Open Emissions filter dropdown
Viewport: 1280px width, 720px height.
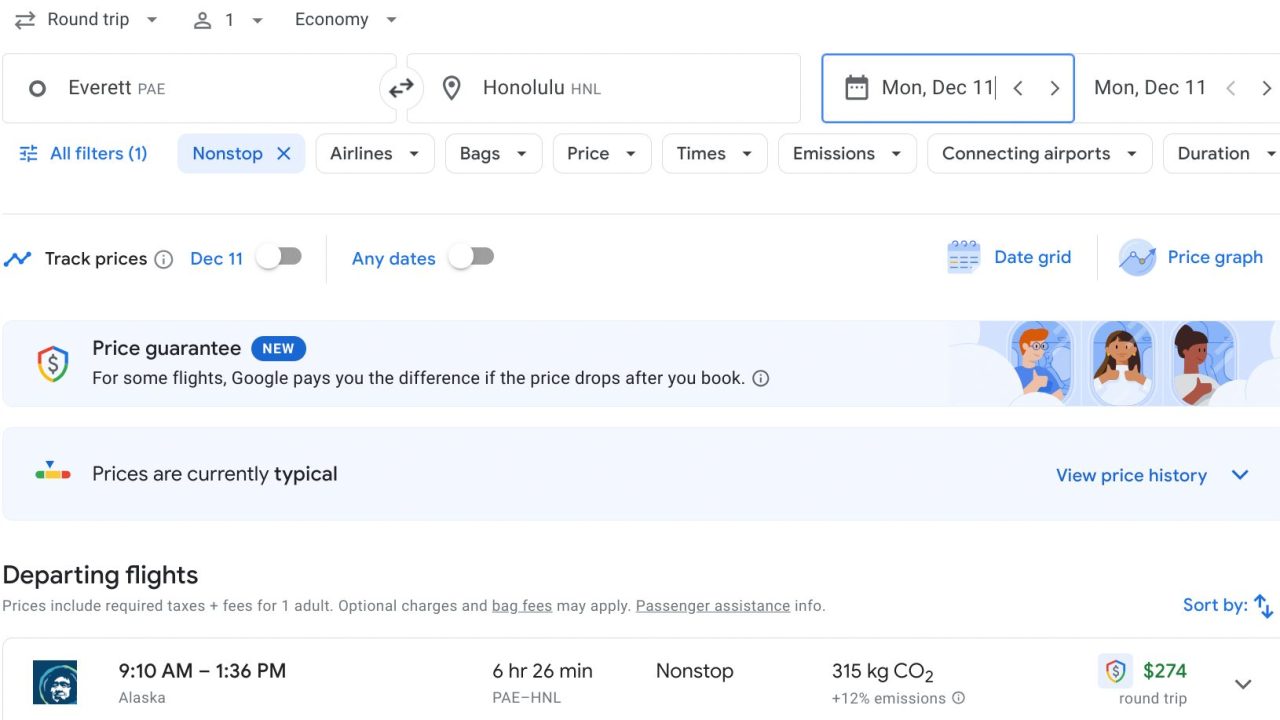(x=847, y=153)
